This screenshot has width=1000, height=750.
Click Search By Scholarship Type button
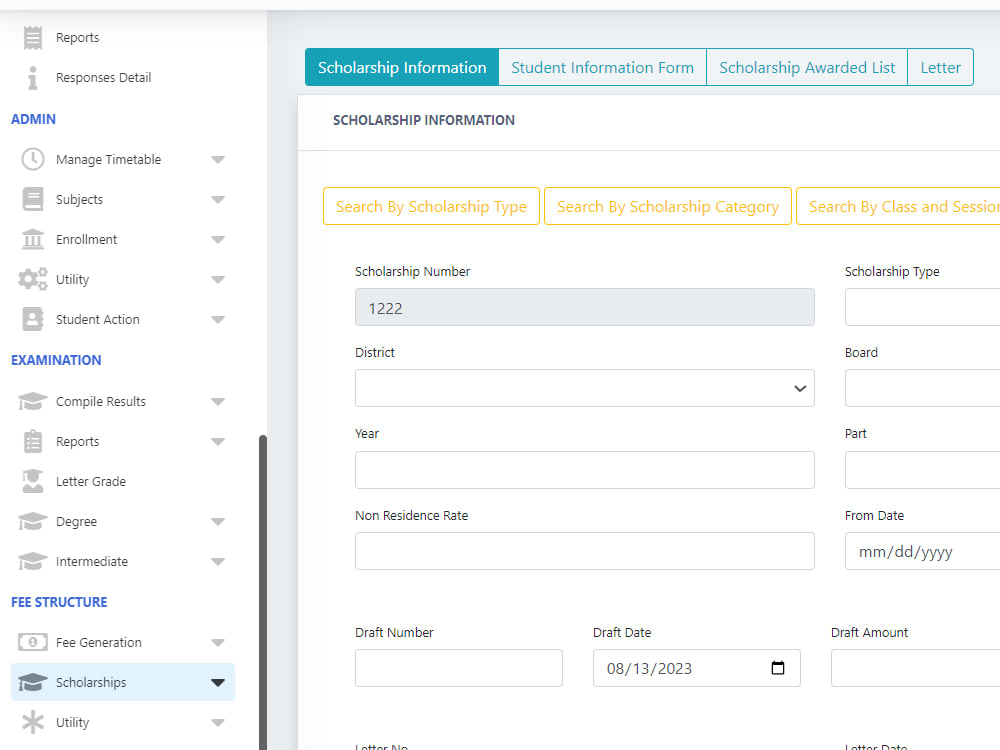tap(431, 206)
